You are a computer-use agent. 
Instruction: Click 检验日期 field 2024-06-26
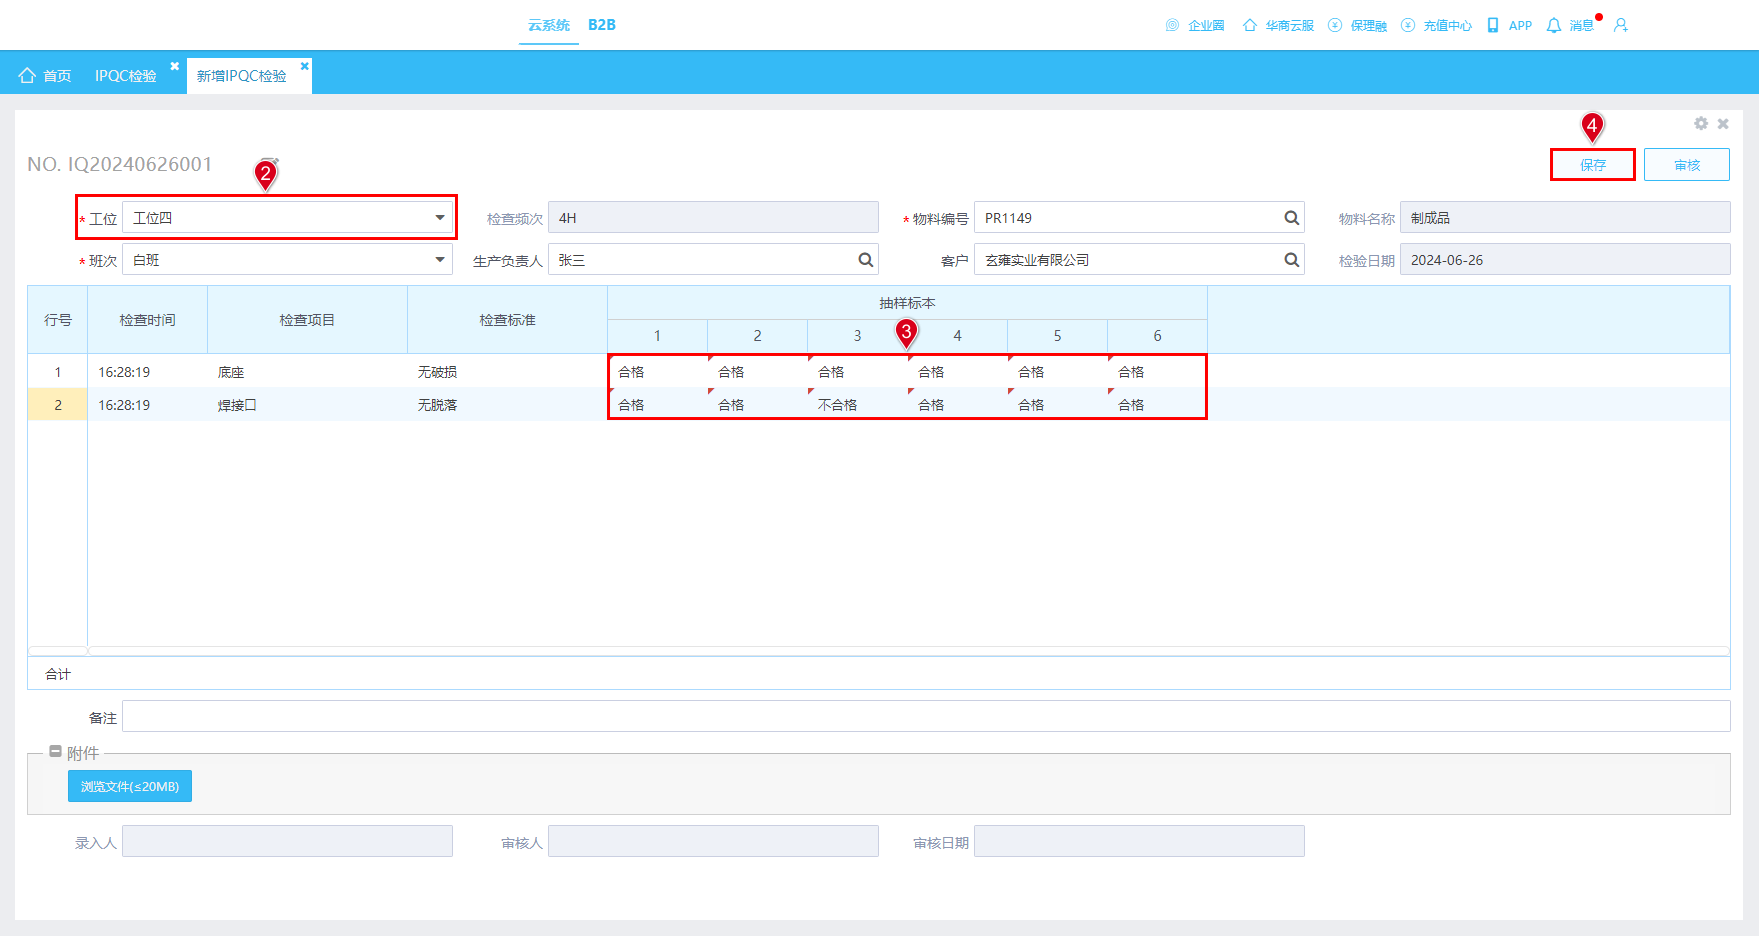point(1565,260)
